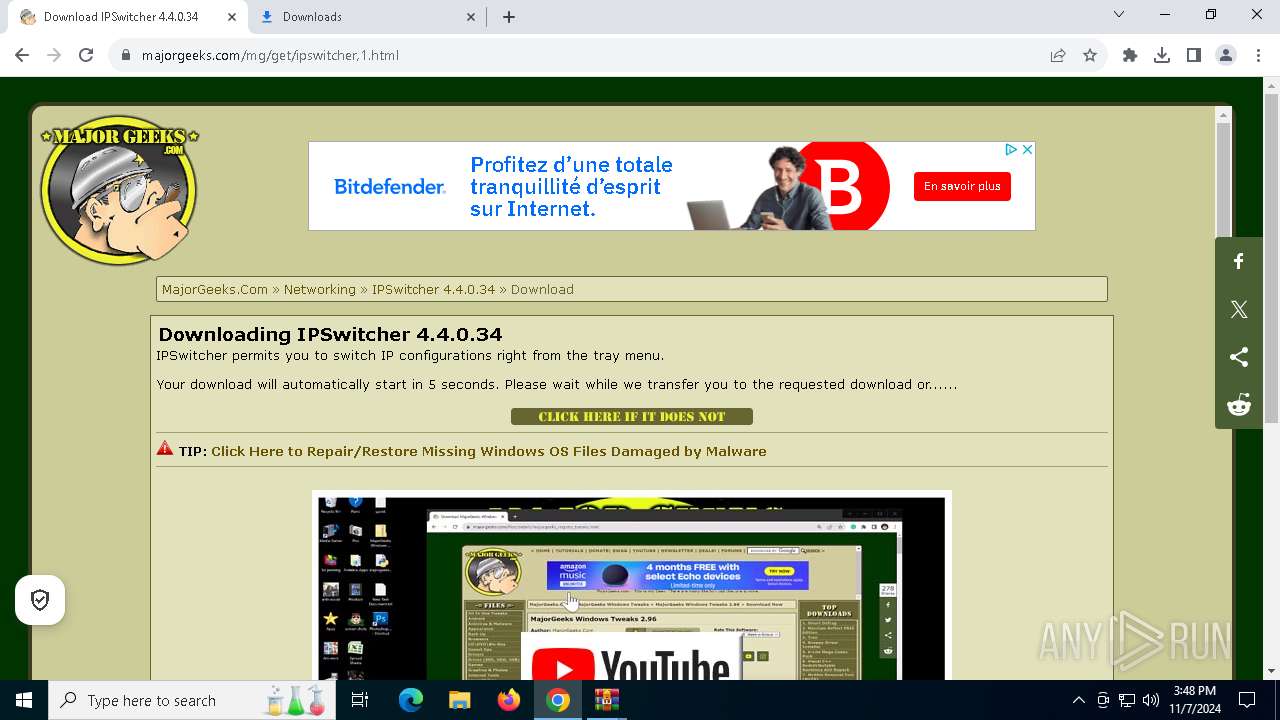Open Chrome tab search dropdown
The width and height of the screenshot is (1280, 720).
click(x=1119, y=15)
